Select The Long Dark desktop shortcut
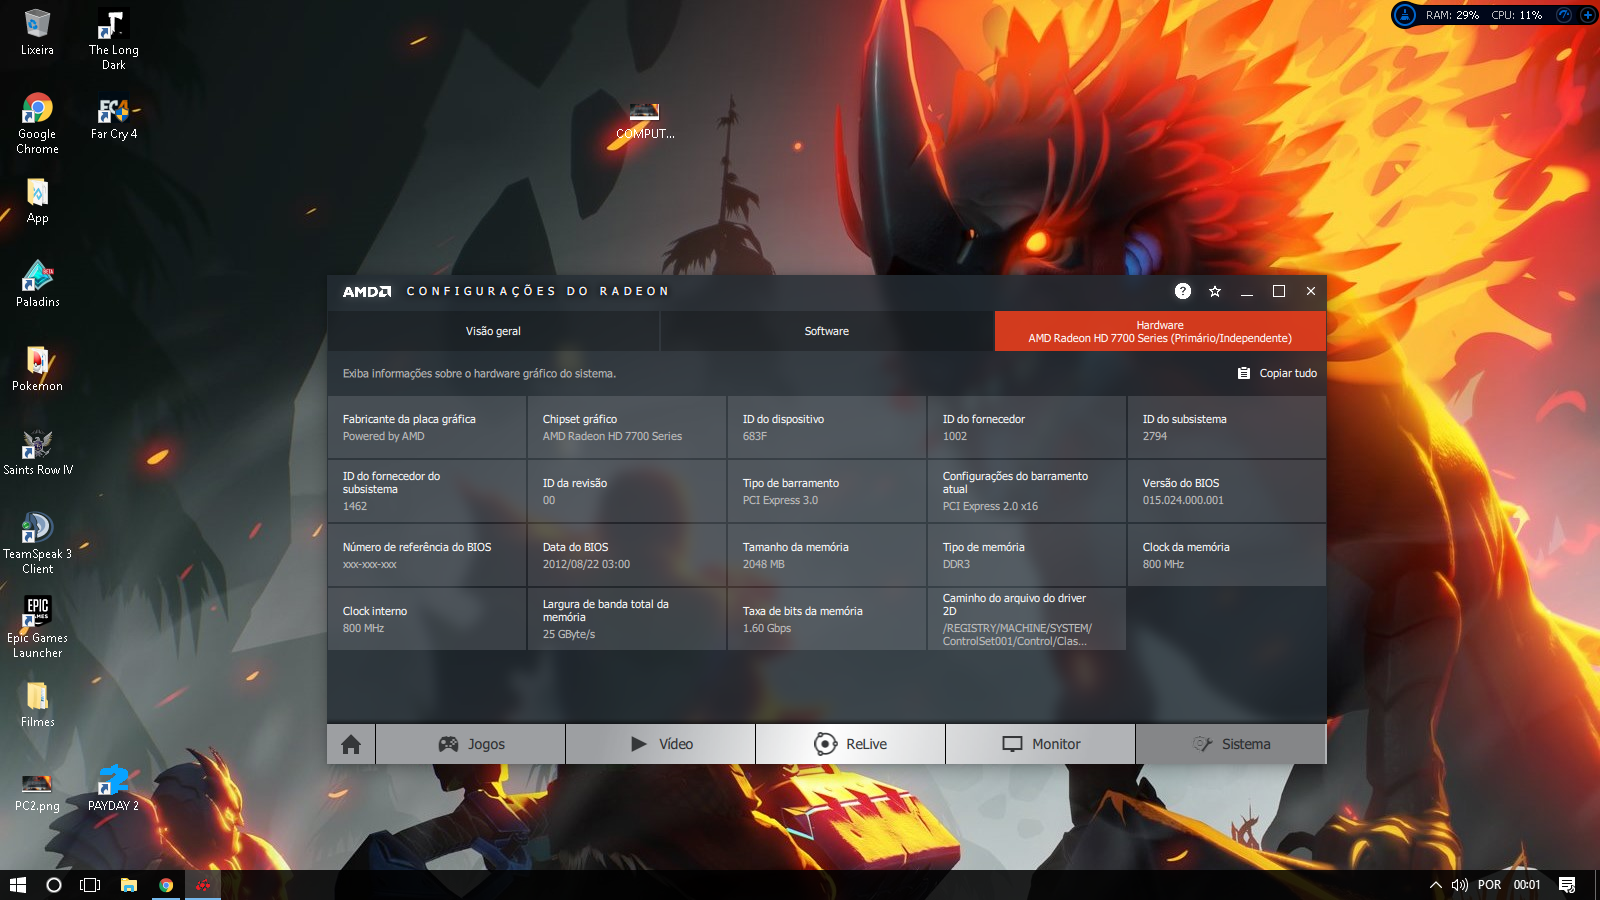The width and height of the screenshot is (1600, 900). pyautogui.click(x=113, y=40)
